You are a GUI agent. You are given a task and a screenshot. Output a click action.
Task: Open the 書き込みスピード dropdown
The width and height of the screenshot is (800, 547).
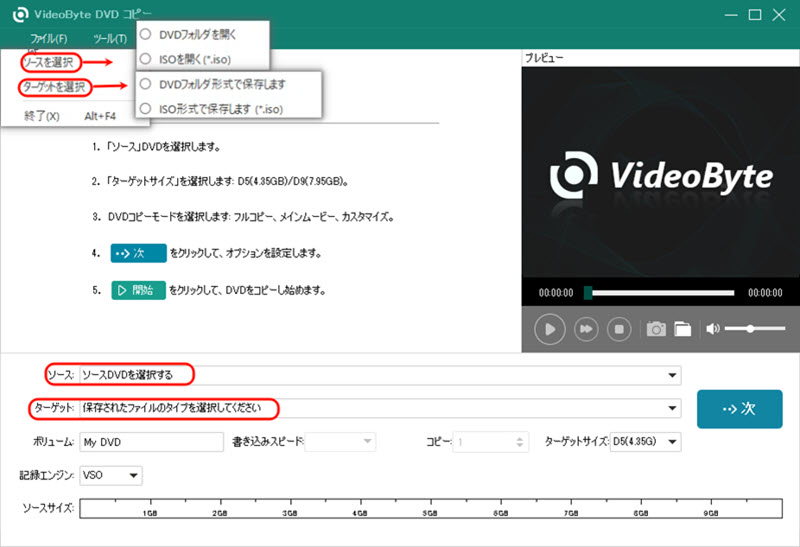coord(340,441)
